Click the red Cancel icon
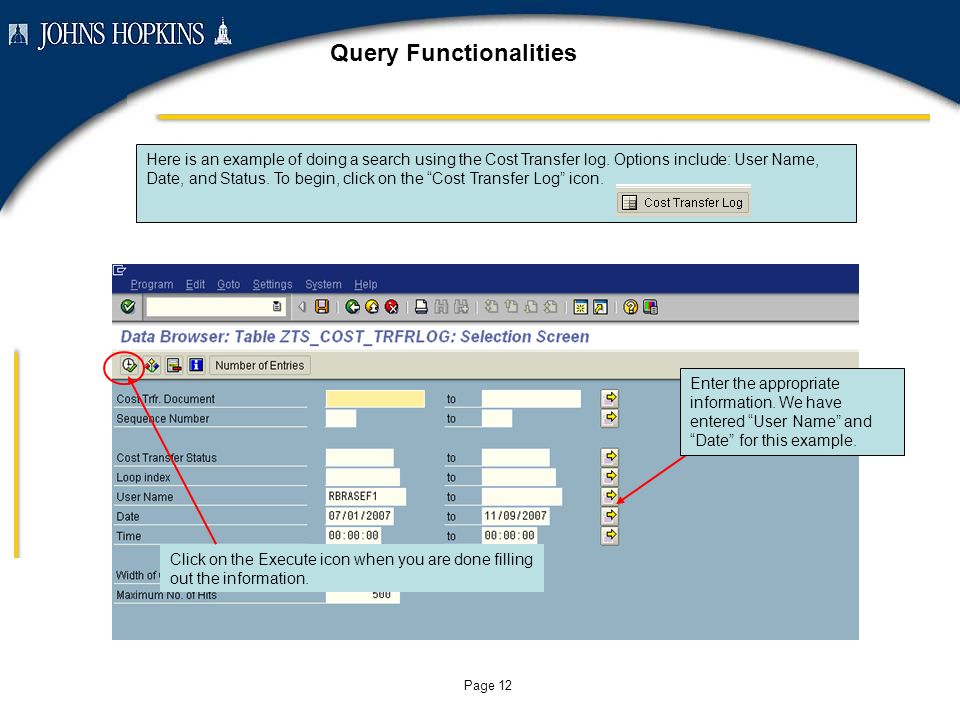960x720 pixels. click(x=392, y=307)
